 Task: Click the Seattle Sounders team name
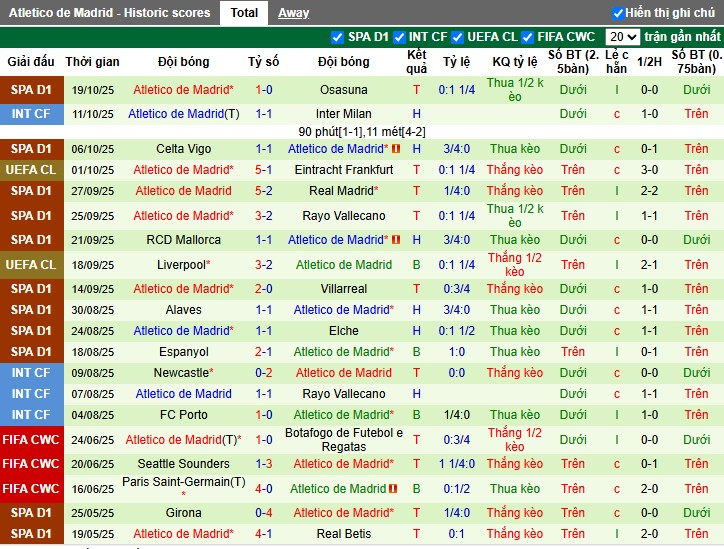click(x=183, y=464)
